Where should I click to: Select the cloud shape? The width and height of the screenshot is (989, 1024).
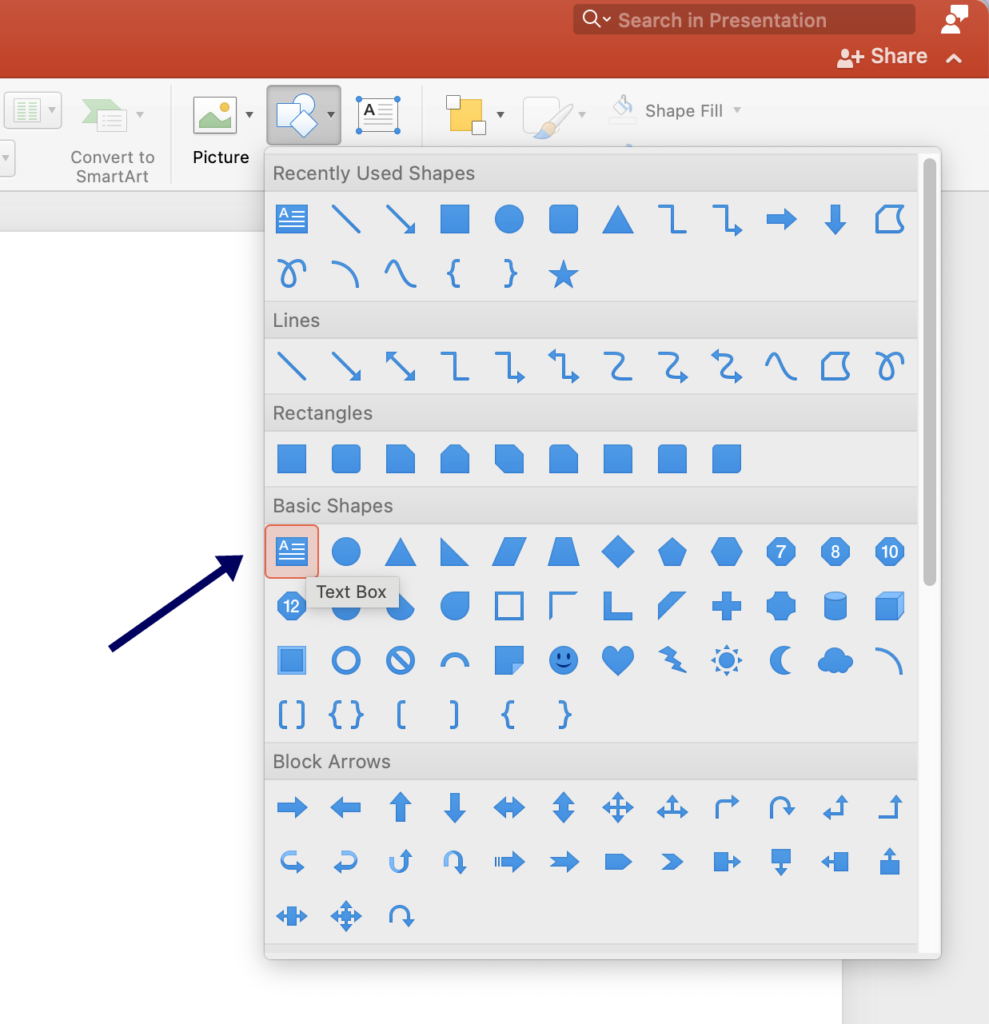click(835, 660)
